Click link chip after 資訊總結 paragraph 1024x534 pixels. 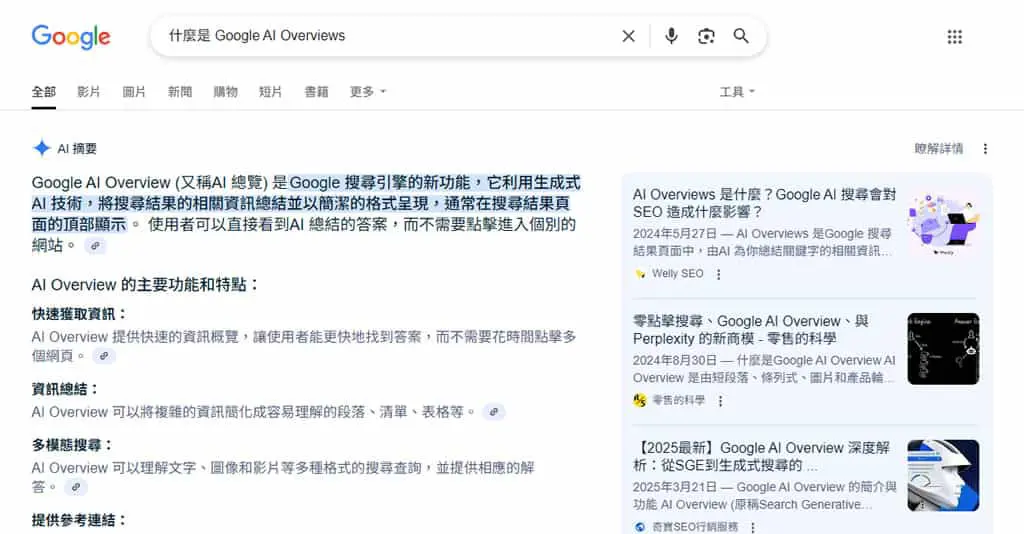pos(494,412)
